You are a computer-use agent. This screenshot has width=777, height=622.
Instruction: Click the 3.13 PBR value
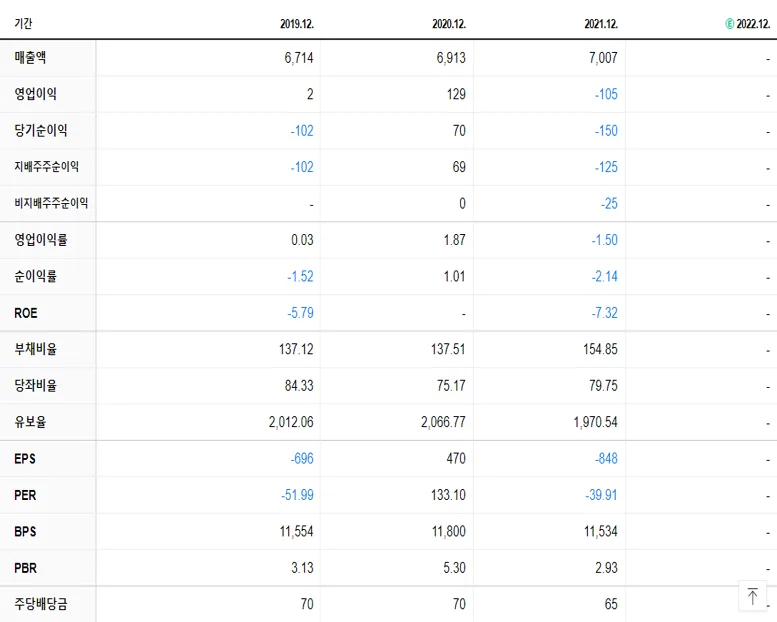coord(302,568)
